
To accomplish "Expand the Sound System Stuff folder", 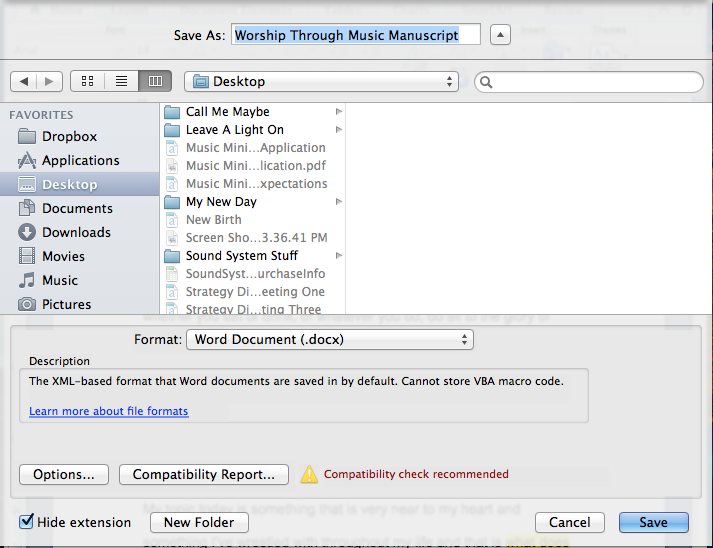I will 241,256.
